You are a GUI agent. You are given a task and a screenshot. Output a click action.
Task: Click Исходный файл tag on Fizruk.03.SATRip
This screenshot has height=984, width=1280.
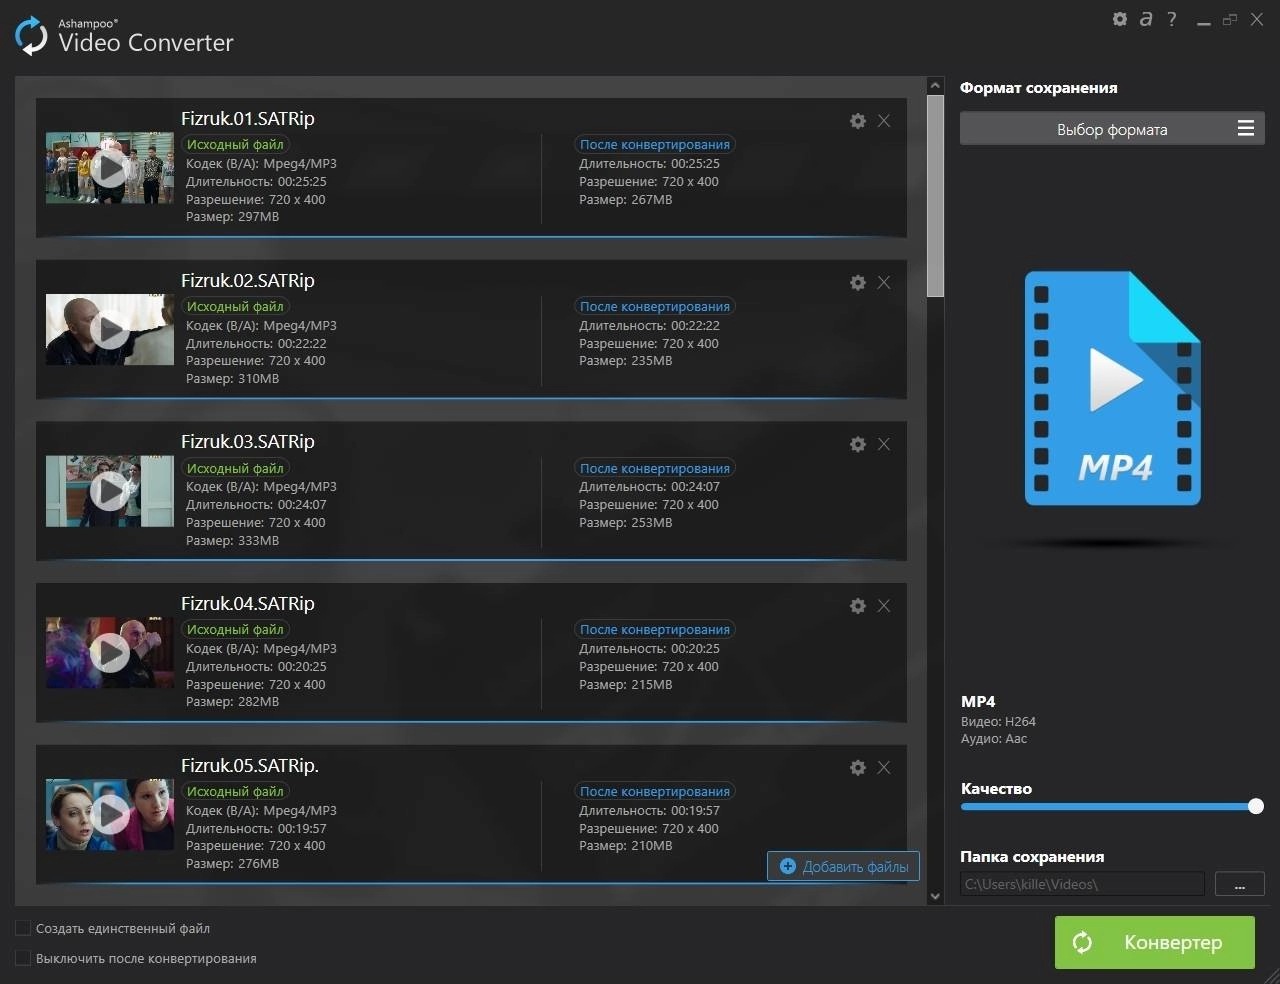pos(235,468)
